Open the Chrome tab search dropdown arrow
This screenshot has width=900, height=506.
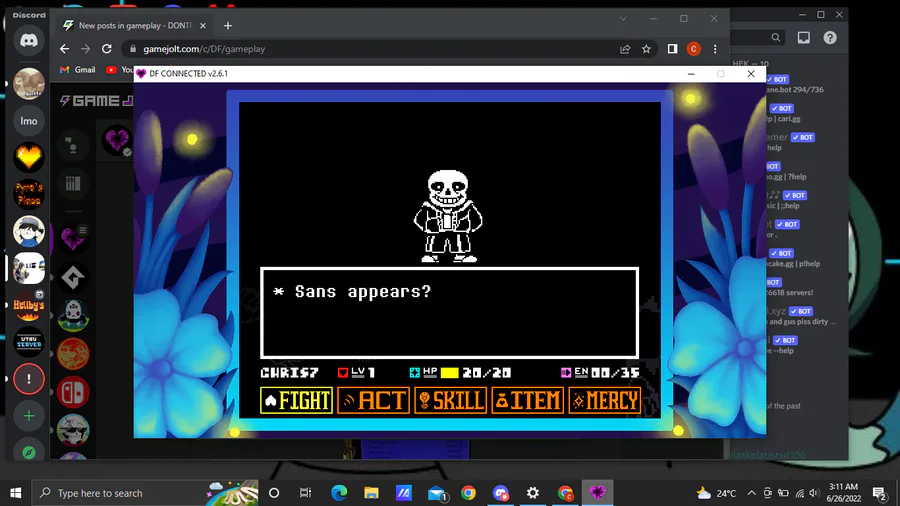coord(623,18)
